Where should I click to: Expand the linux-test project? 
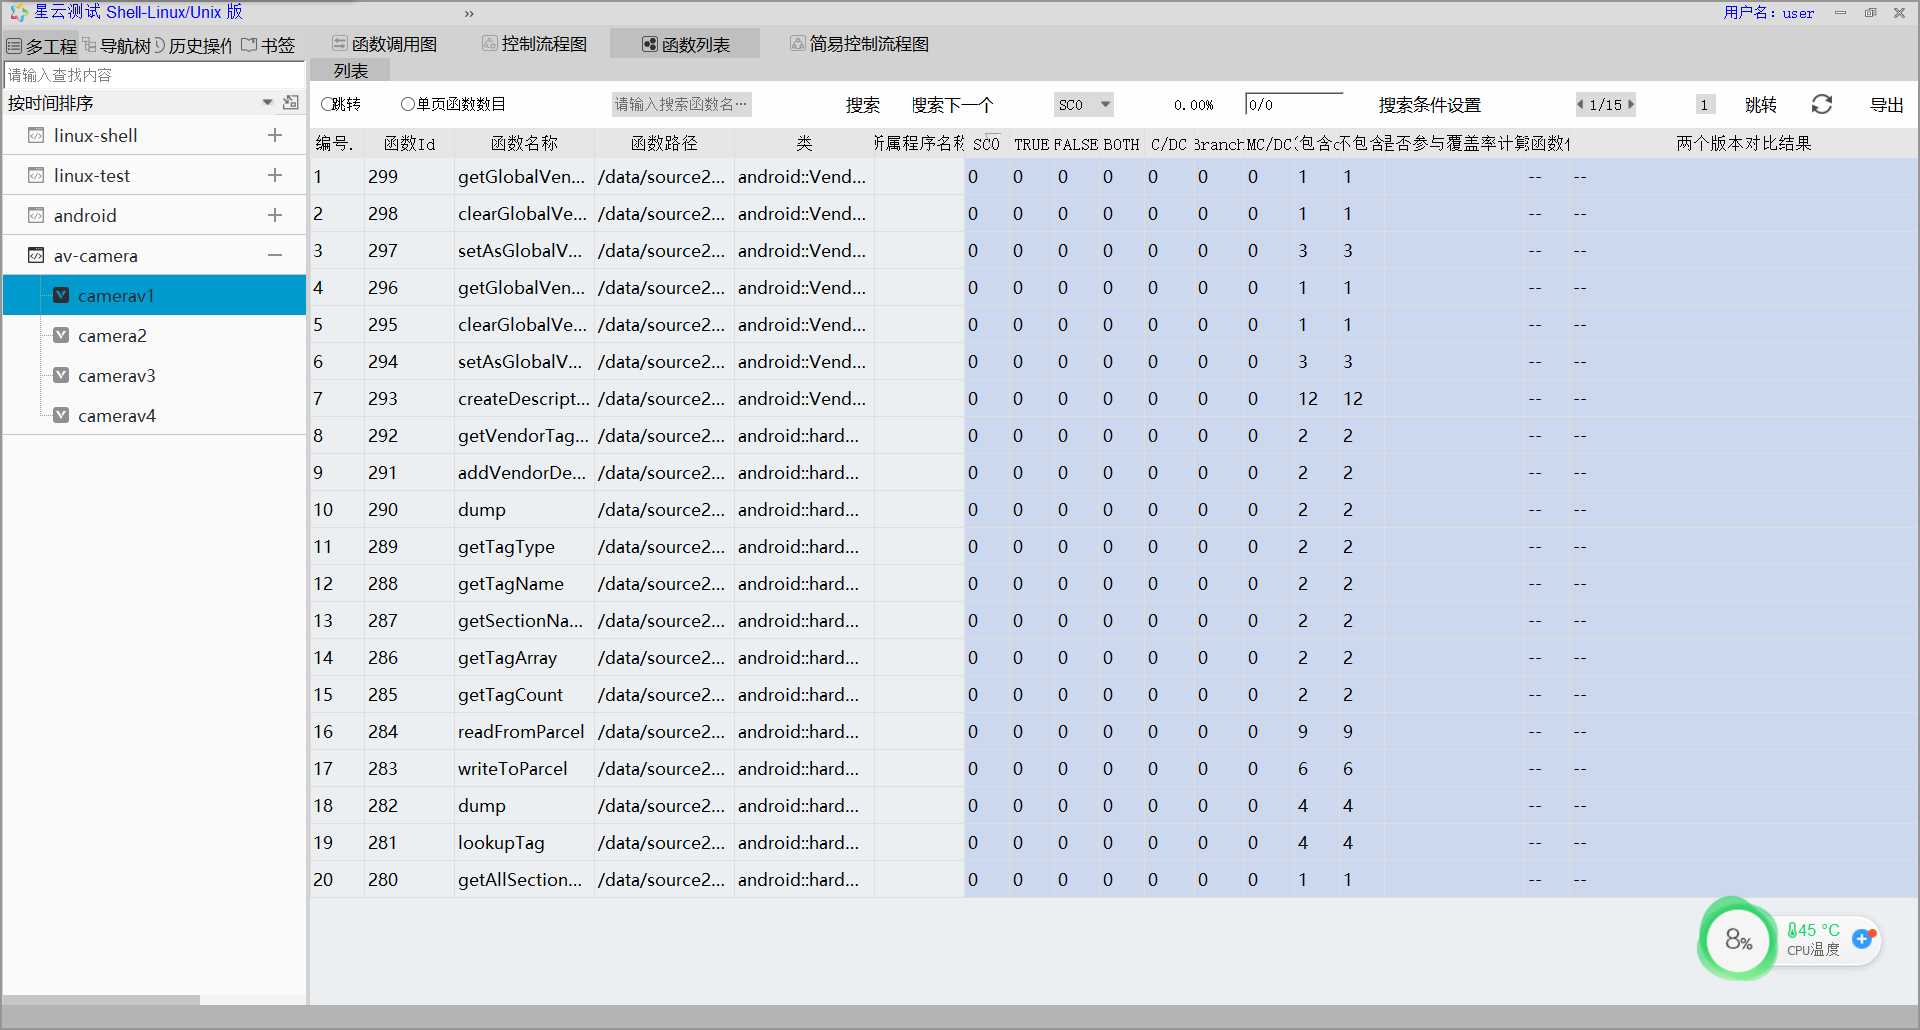pyautogui.click(x=275, y=175)
